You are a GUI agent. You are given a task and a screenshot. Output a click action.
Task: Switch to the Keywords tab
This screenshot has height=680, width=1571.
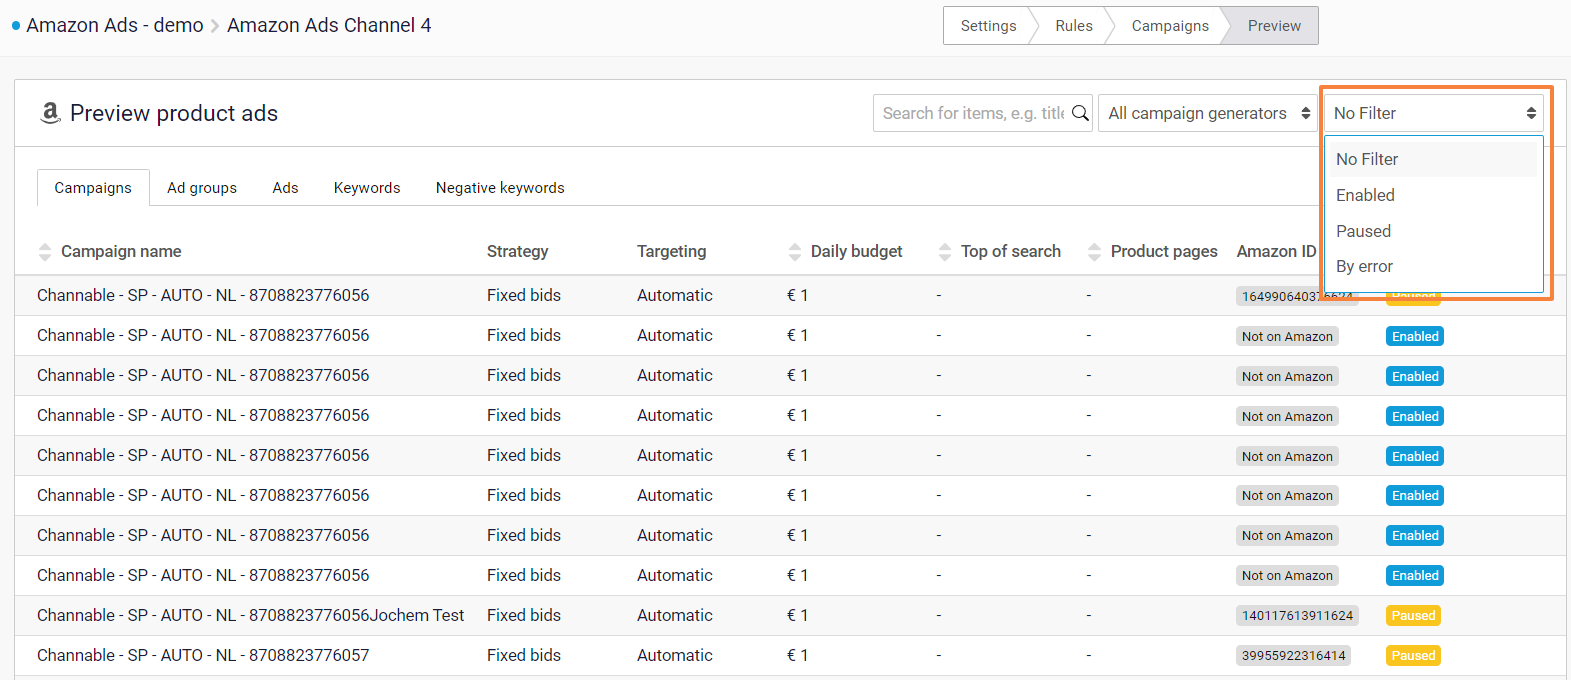(367, 188)
